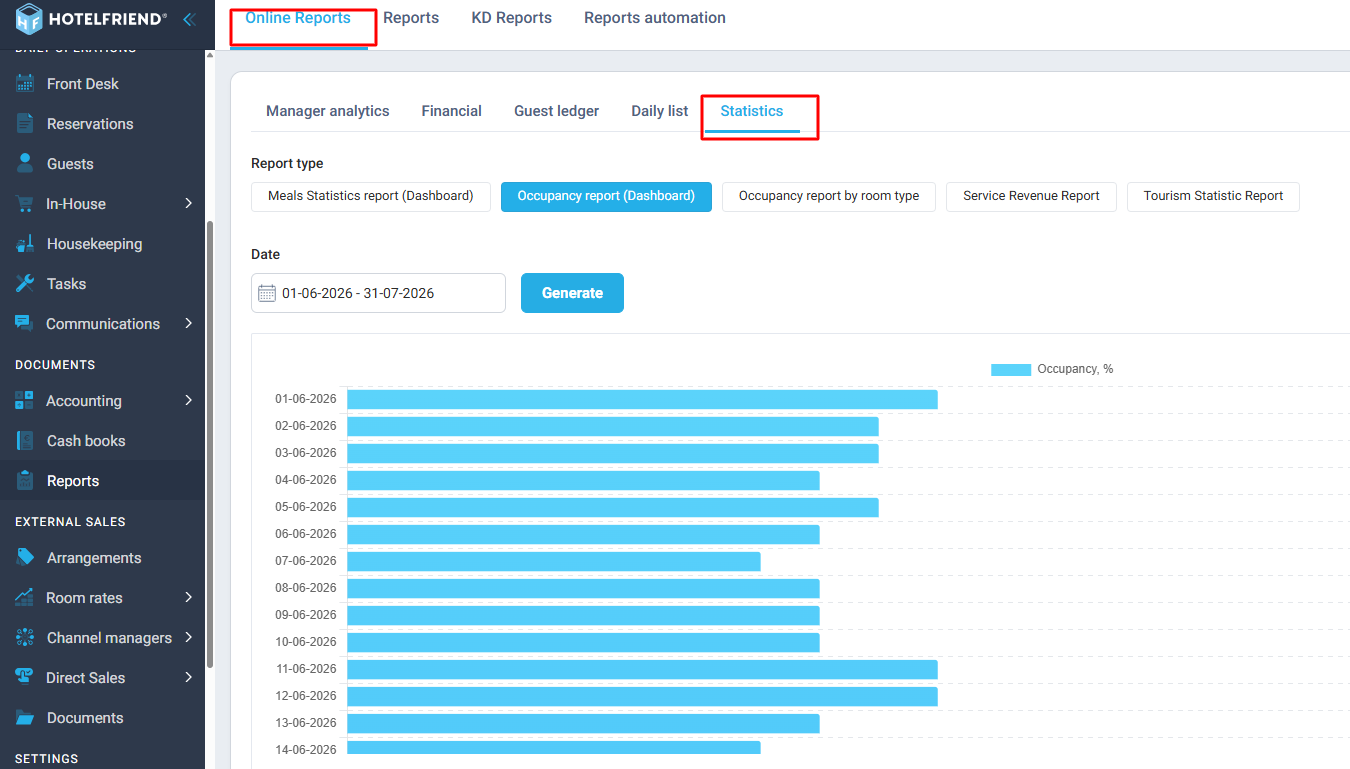Click the Direct Sales icon
The width and height of the screenshot is (1350, 769).
25,678
